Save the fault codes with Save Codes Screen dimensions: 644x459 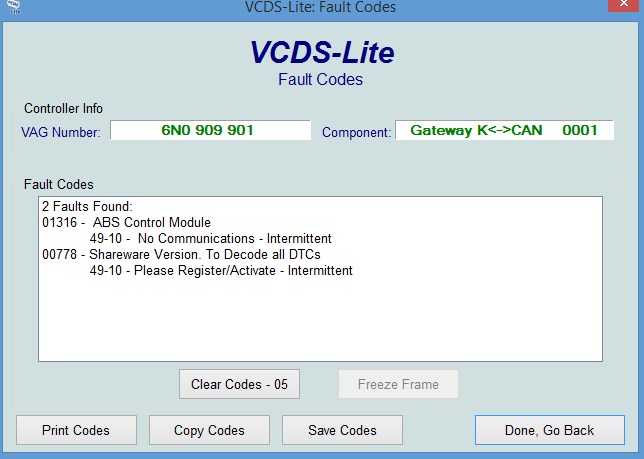pyautogui.click(x=342, y=430)
